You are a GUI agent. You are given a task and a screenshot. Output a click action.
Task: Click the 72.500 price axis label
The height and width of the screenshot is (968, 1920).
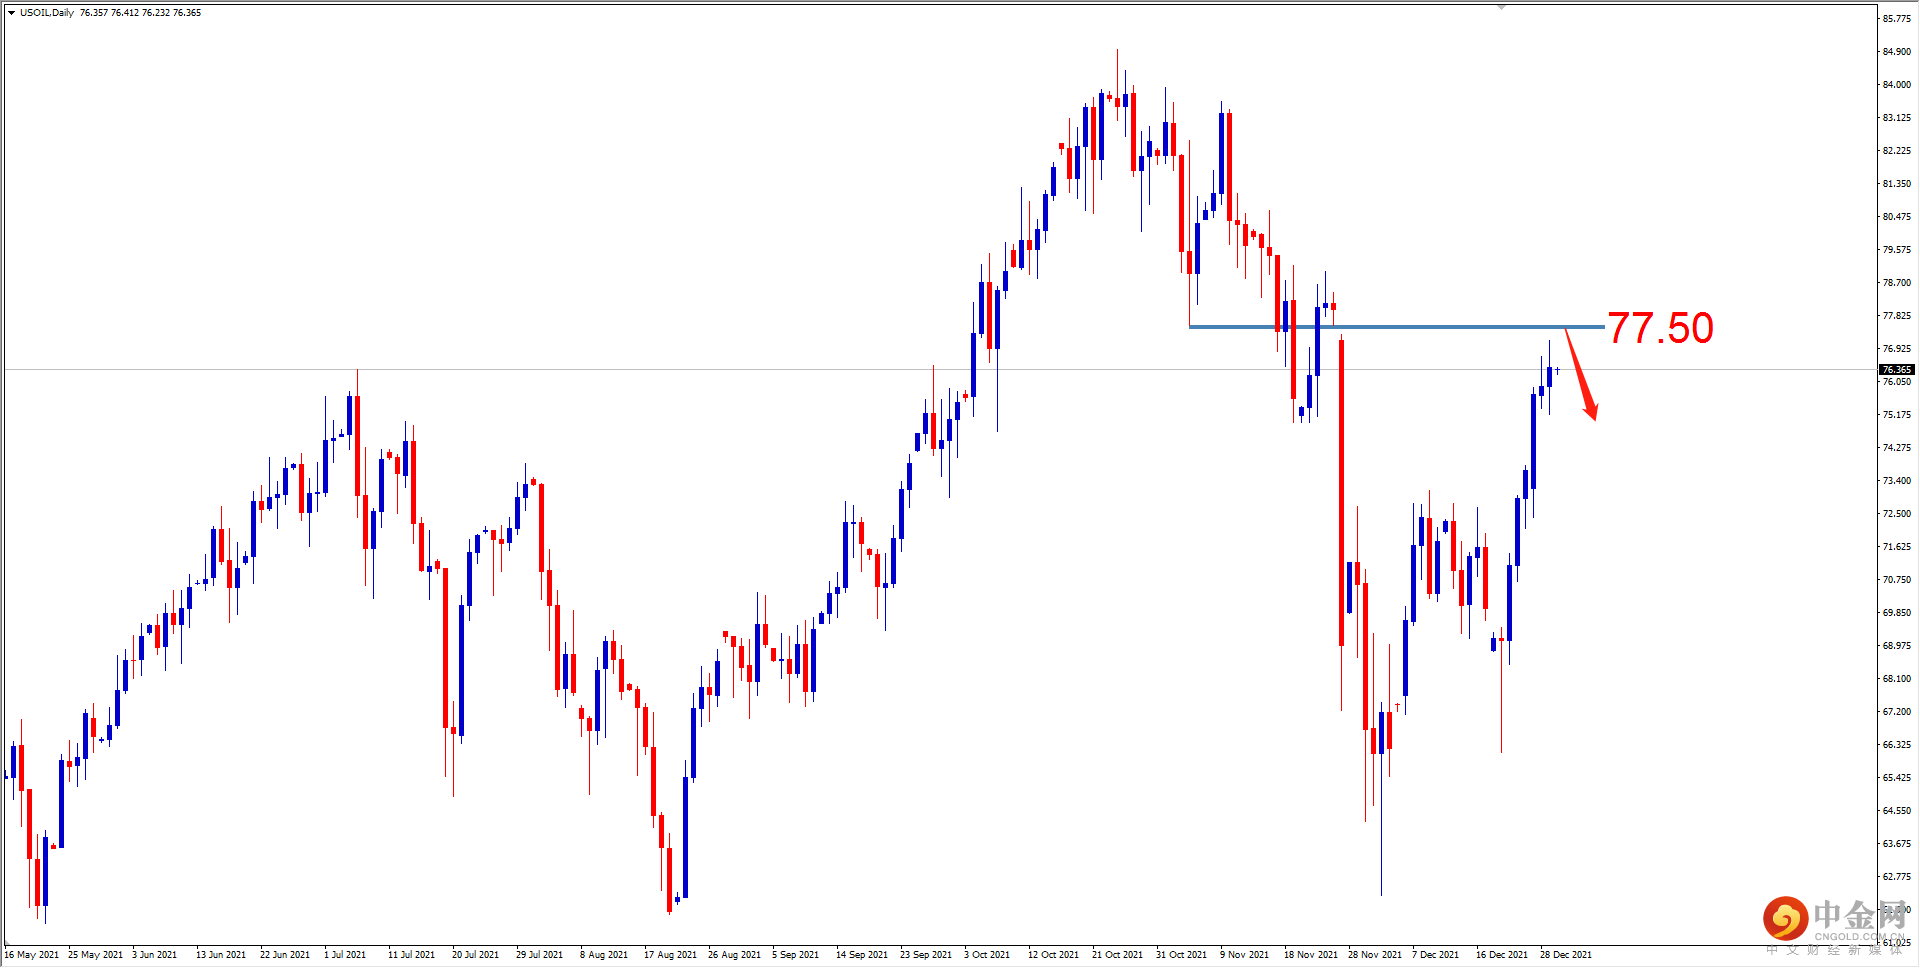1897,514
